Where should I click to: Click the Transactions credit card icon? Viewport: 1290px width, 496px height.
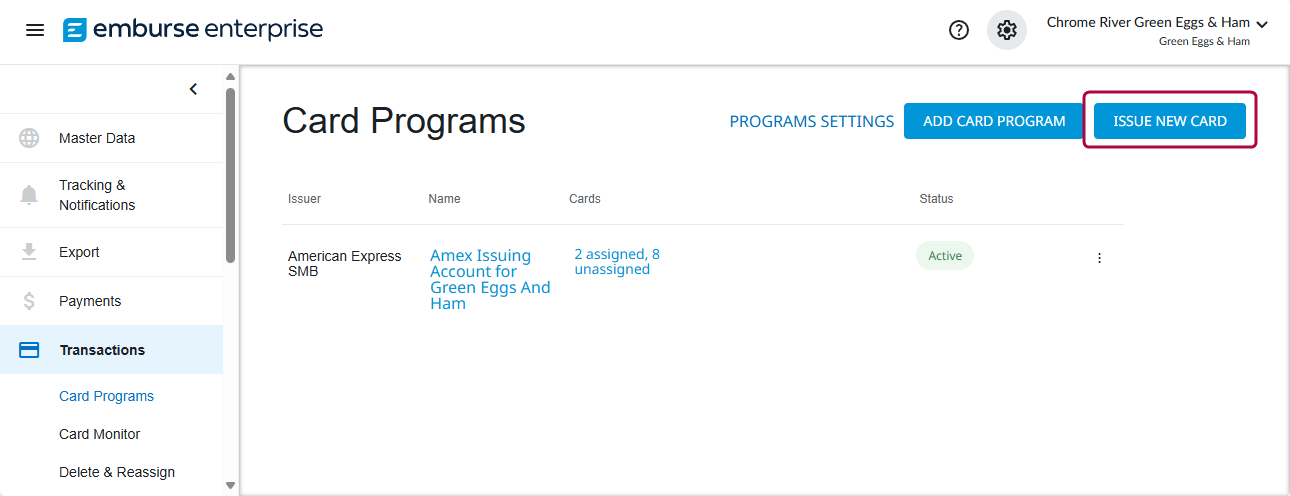[x=29, y=350]
